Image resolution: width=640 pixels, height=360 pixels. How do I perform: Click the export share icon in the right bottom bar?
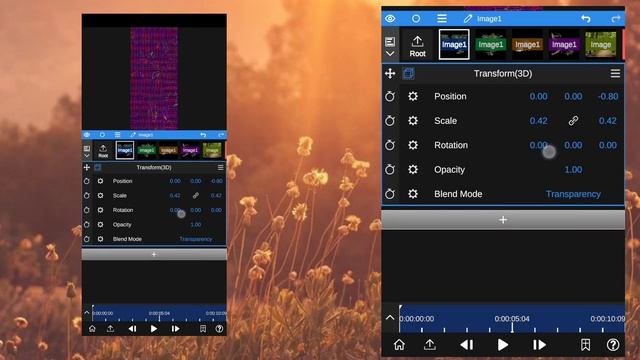[429, 345]
